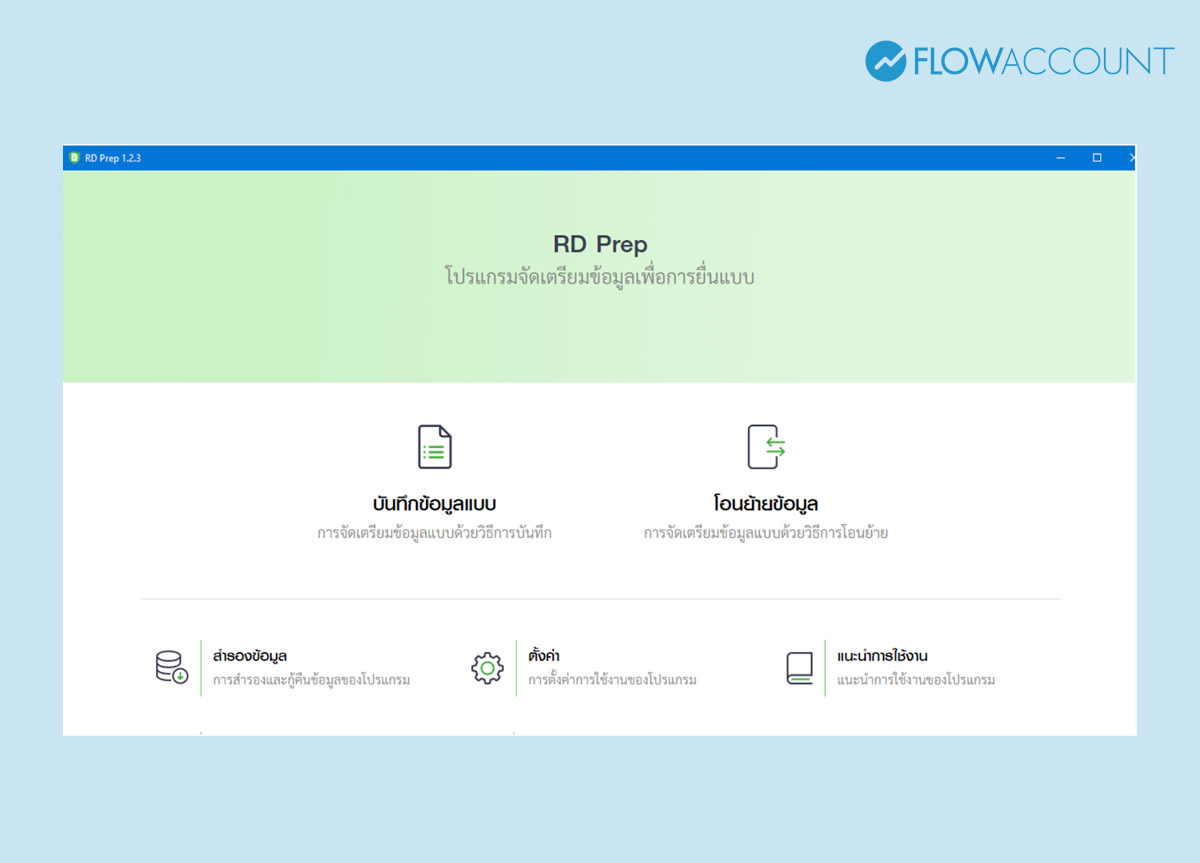Click the FlowAccount circular logo icon
This screenshot has width=1200, height=863.
[x=885, y=61]
